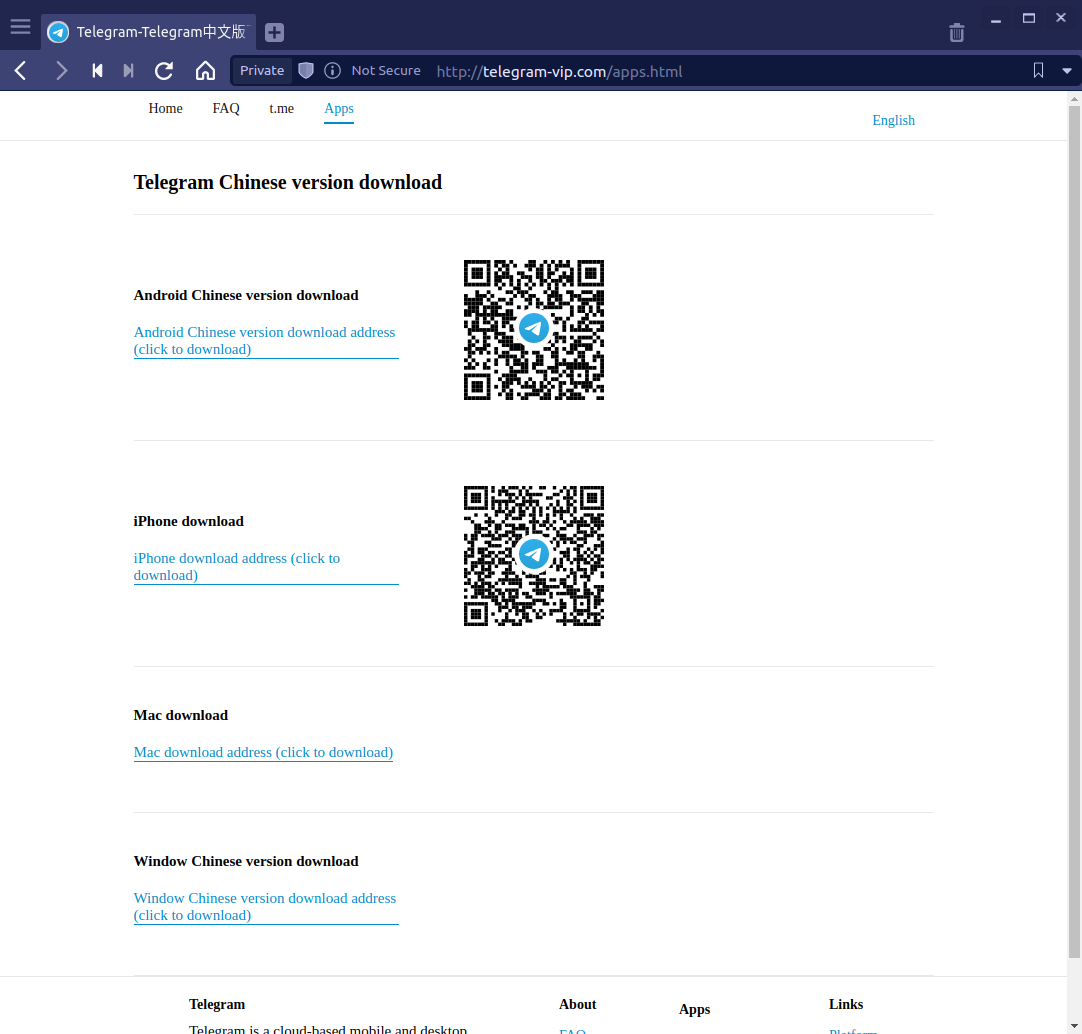1082x1034 pixels.
Task: Reload the current page
Action: [164, 70]
